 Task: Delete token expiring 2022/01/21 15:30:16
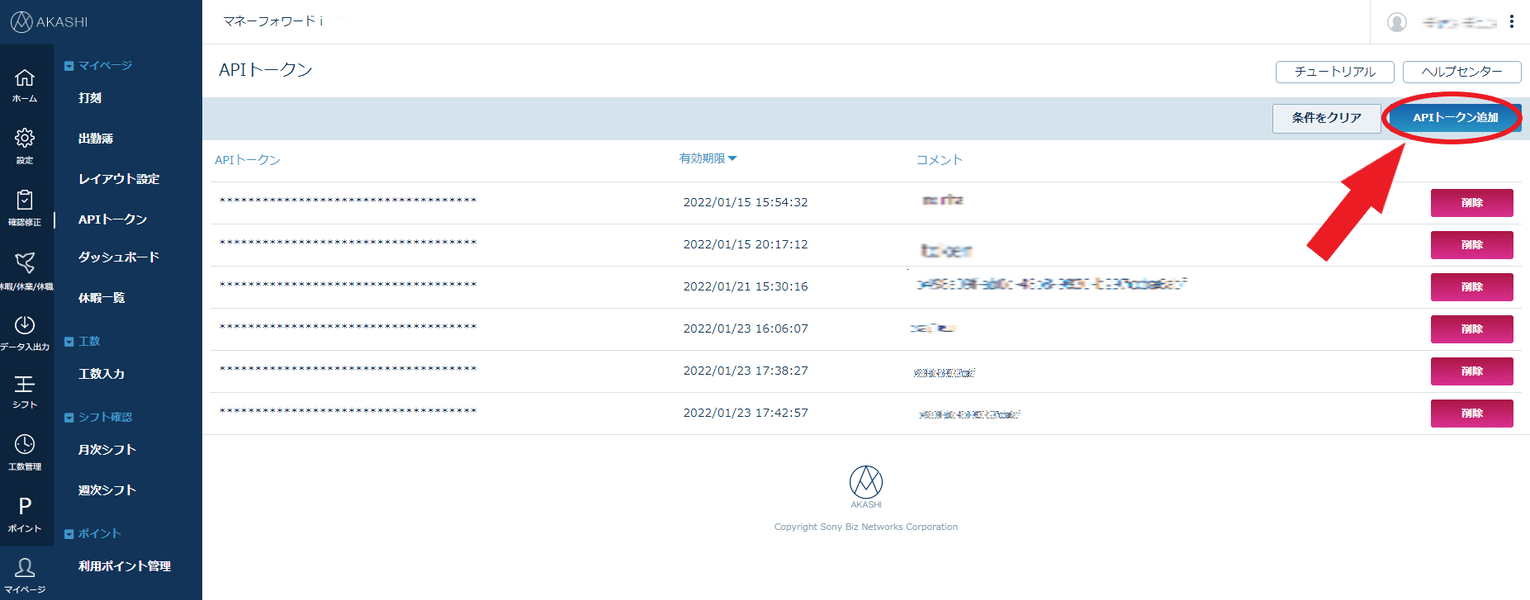point(1472,286)
